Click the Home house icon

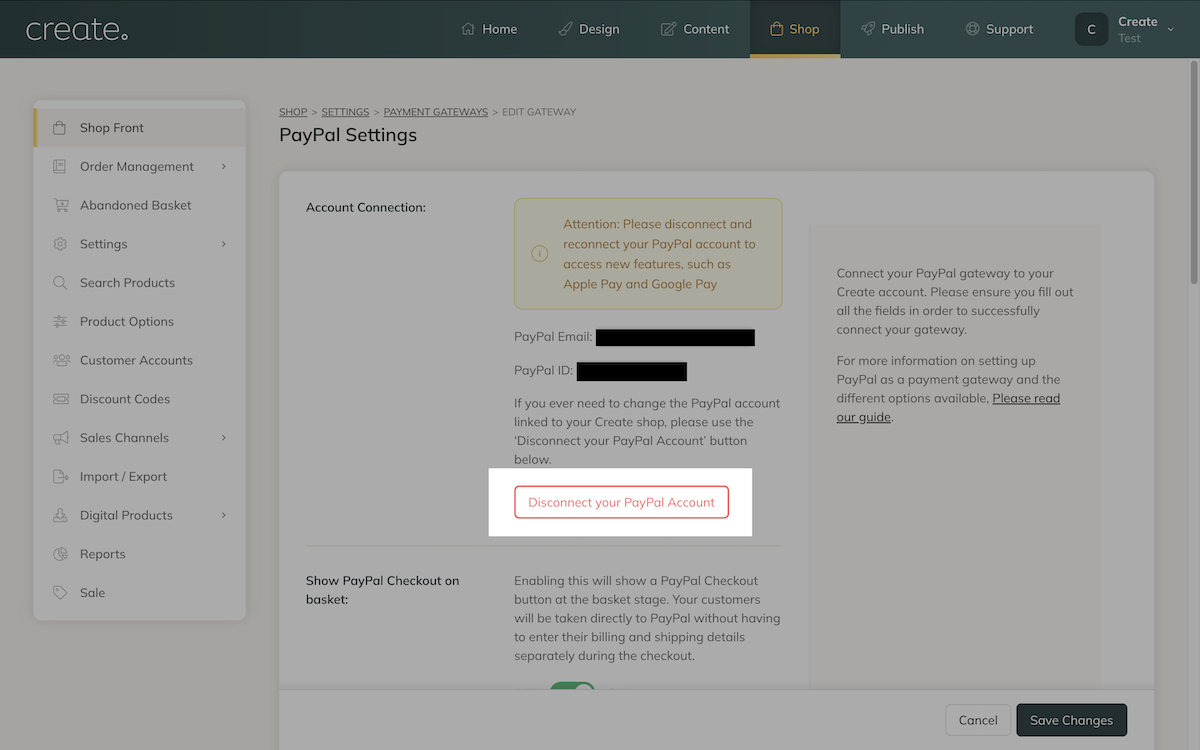[468, 29]
